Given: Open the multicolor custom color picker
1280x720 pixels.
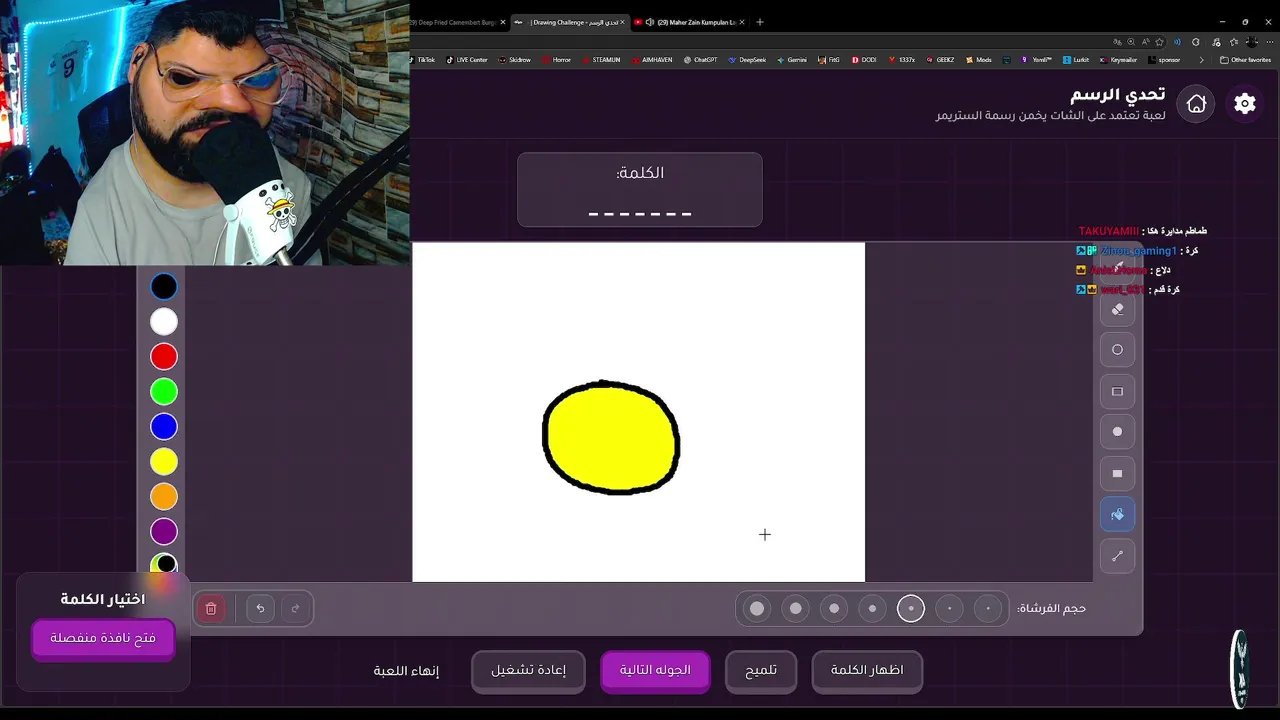Looking at the screenshot, I should pyautogui.click(x=164, y=565).
